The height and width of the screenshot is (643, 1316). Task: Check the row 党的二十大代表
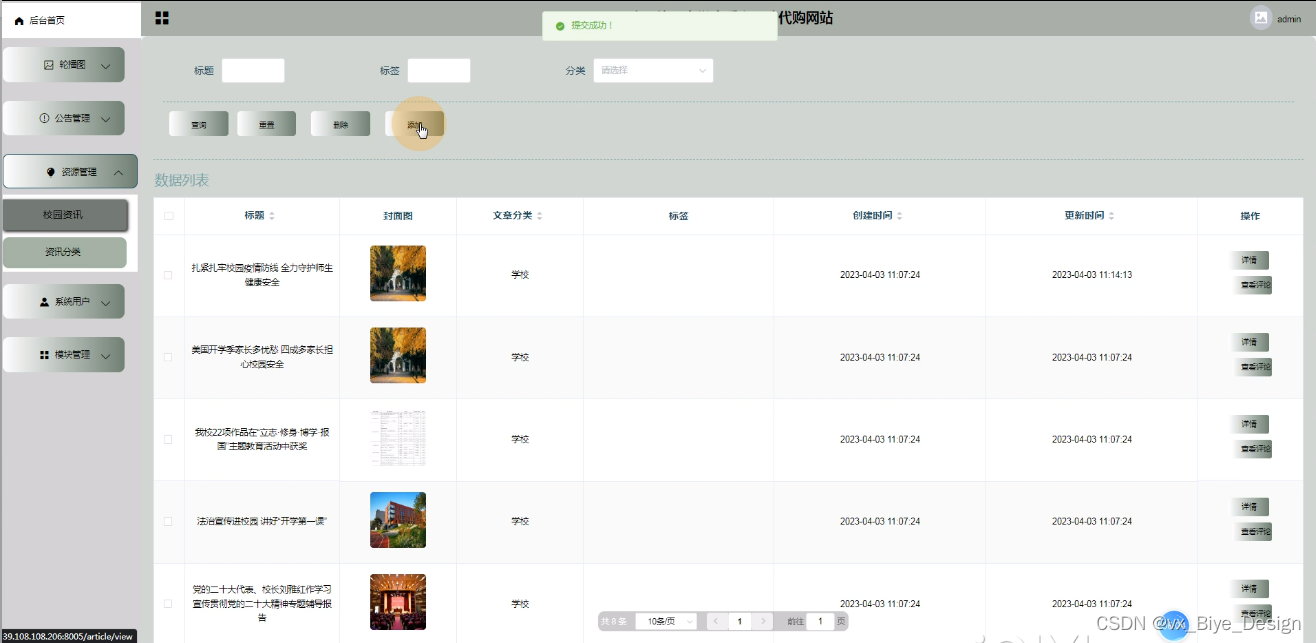[x=168, y=603]
